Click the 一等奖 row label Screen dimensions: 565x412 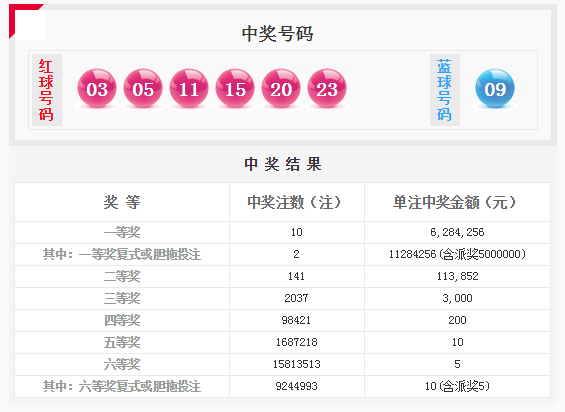[122, 232]
